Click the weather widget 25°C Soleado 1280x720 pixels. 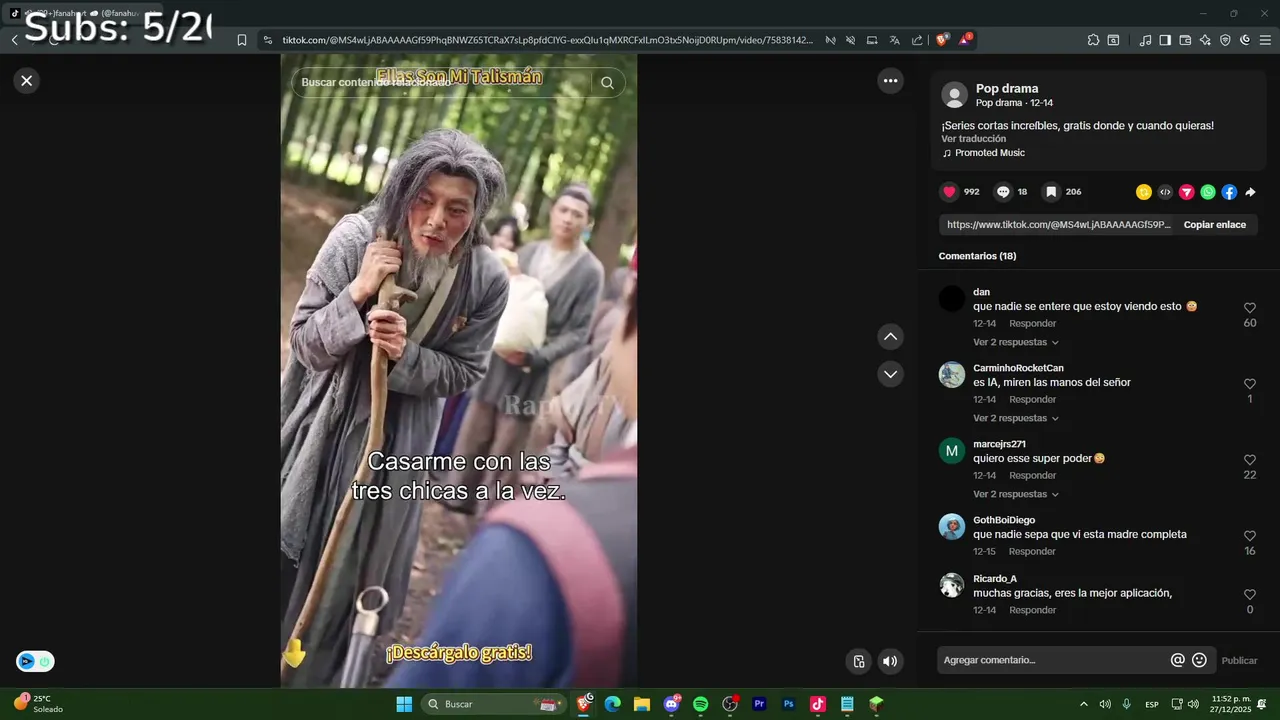click(38, 703)
